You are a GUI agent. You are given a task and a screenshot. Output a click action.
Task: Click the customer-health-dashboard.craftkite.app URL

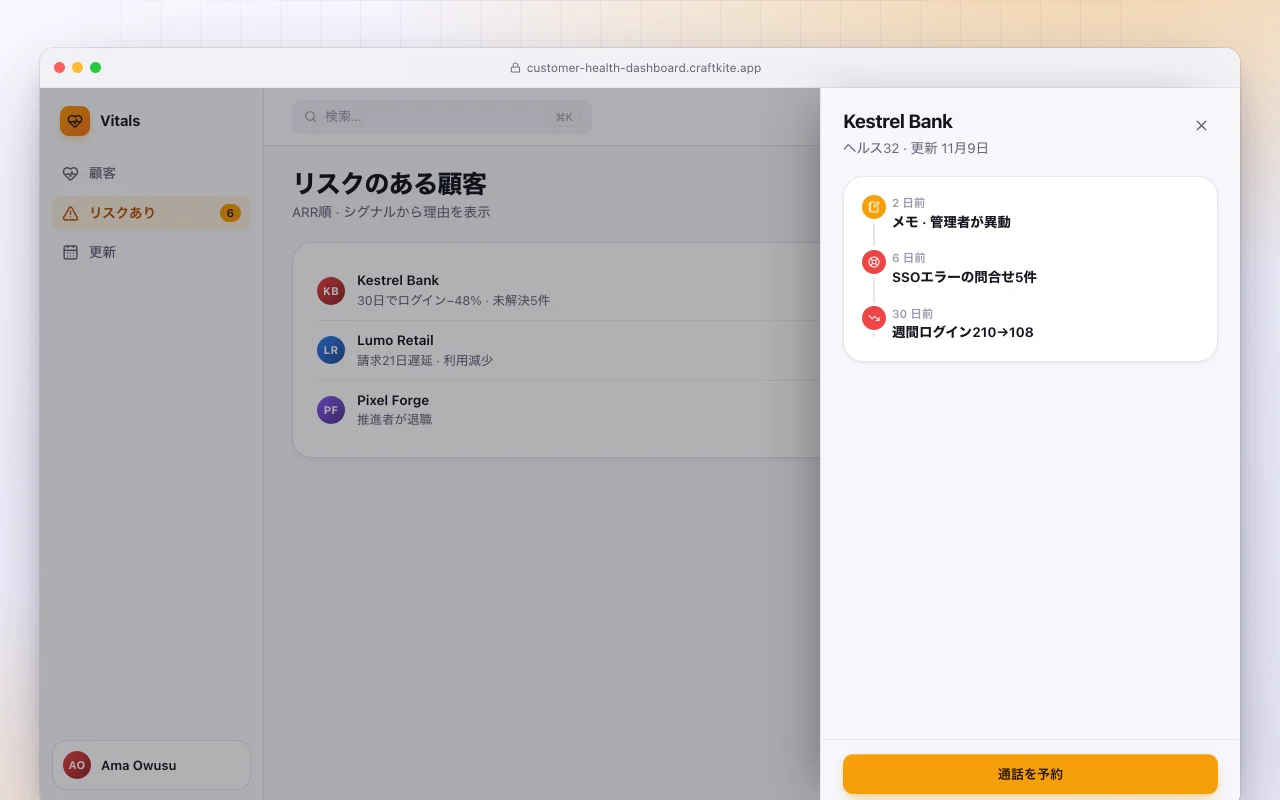click(644, 68)
